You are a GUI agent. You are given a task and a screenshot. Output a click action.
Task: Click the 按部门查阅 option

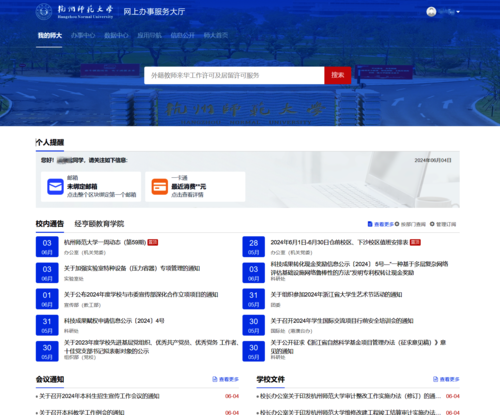tap(413, 224)
